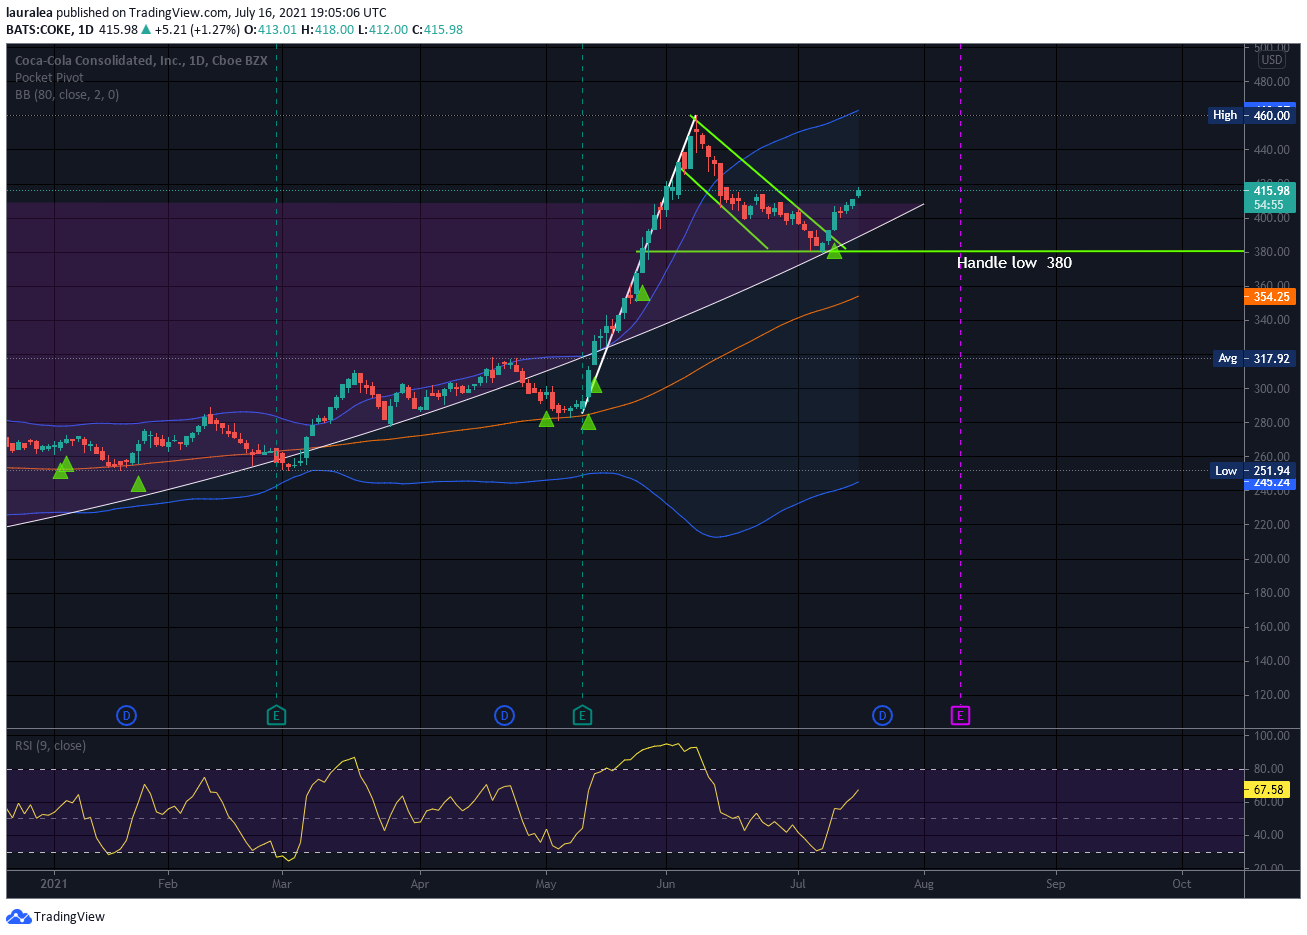1307x935 pixels.
Task: Click the 2021 label on time axis
Action: [x=53, y=884]
